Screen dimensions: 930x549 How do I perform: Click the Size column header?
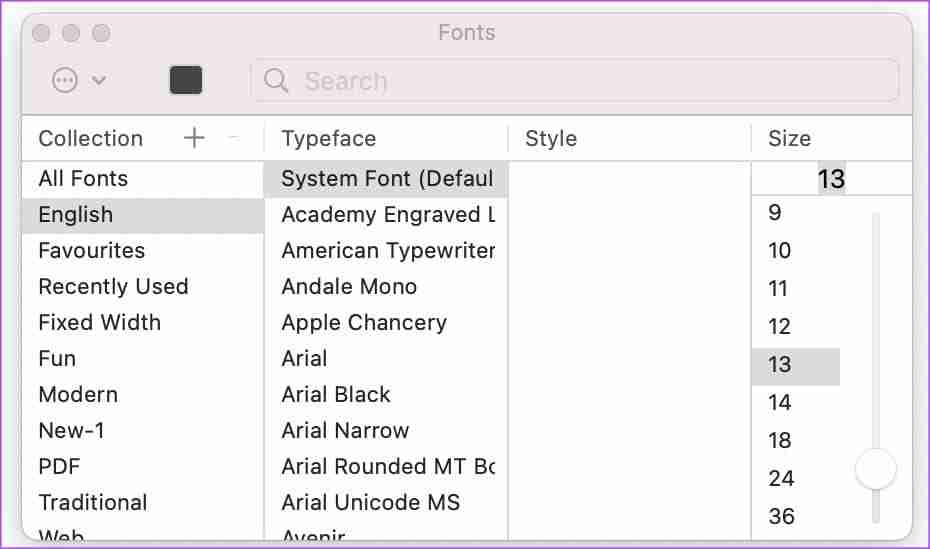pyautogui.click(x=789, y=139)
